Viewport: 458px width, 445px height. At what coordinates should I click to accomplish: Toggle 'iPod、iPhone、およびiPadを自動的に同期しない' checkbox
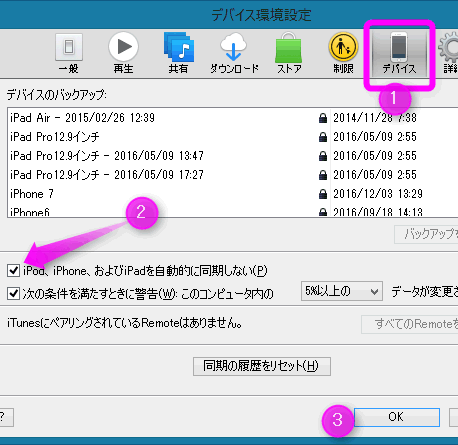click(x=13, y=270)
